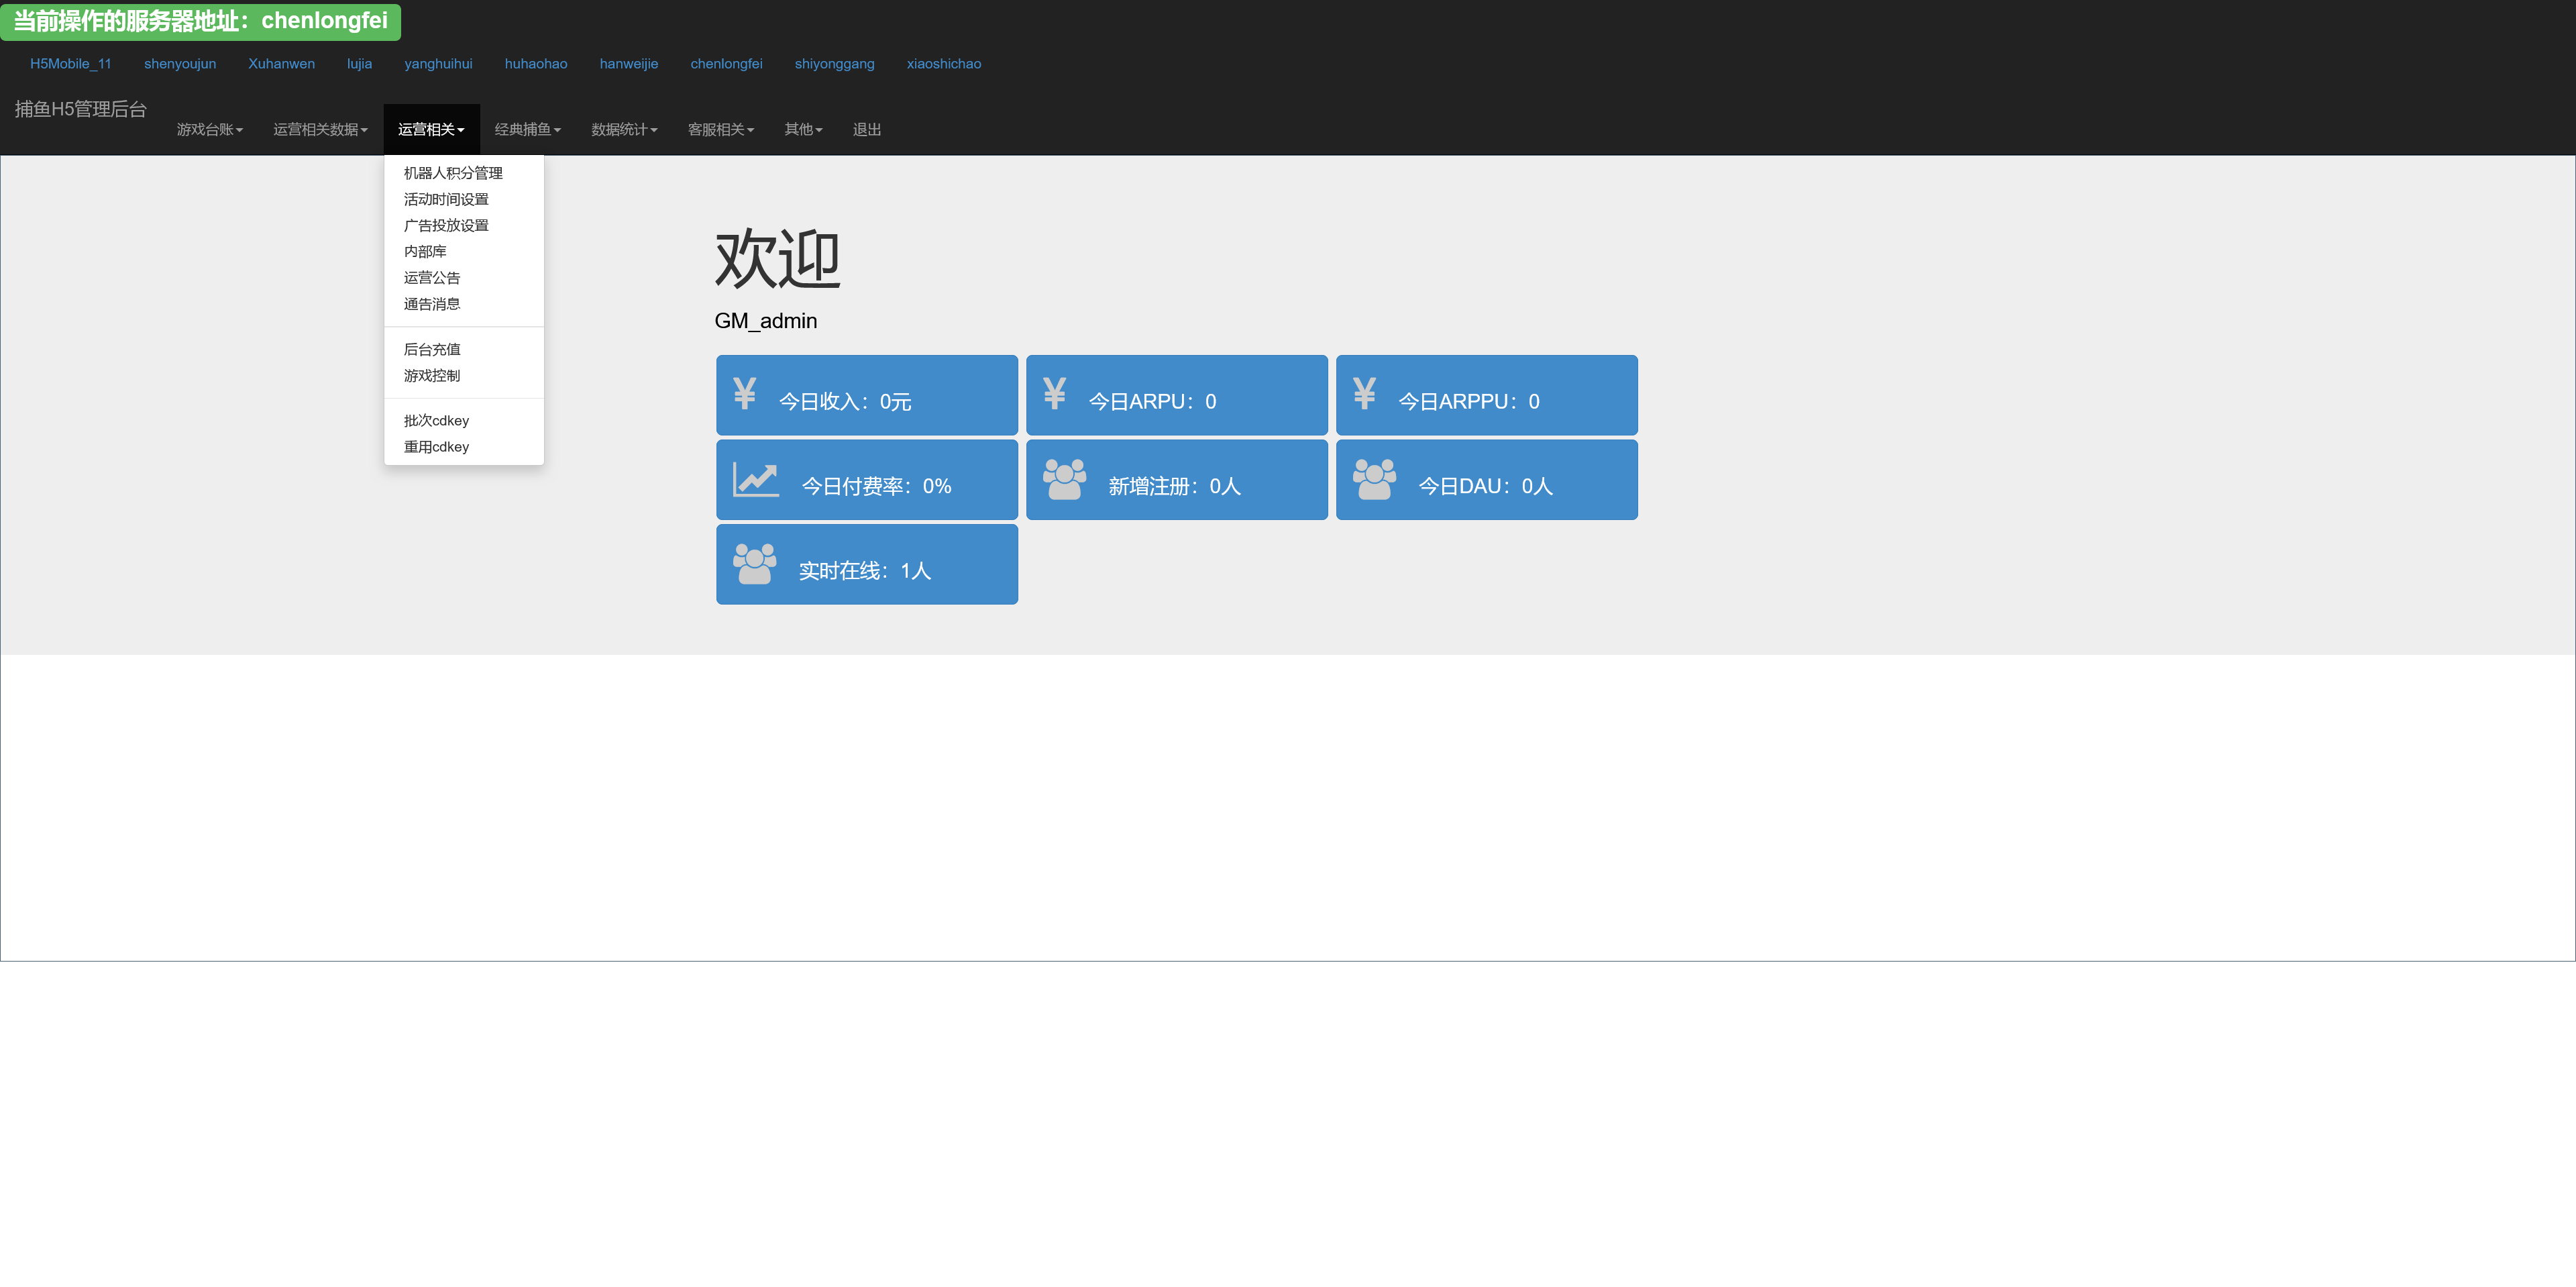Expand the 游戏台账 dropdown menu
Screen dimensions: 2576x1287
tap(210, 130)
